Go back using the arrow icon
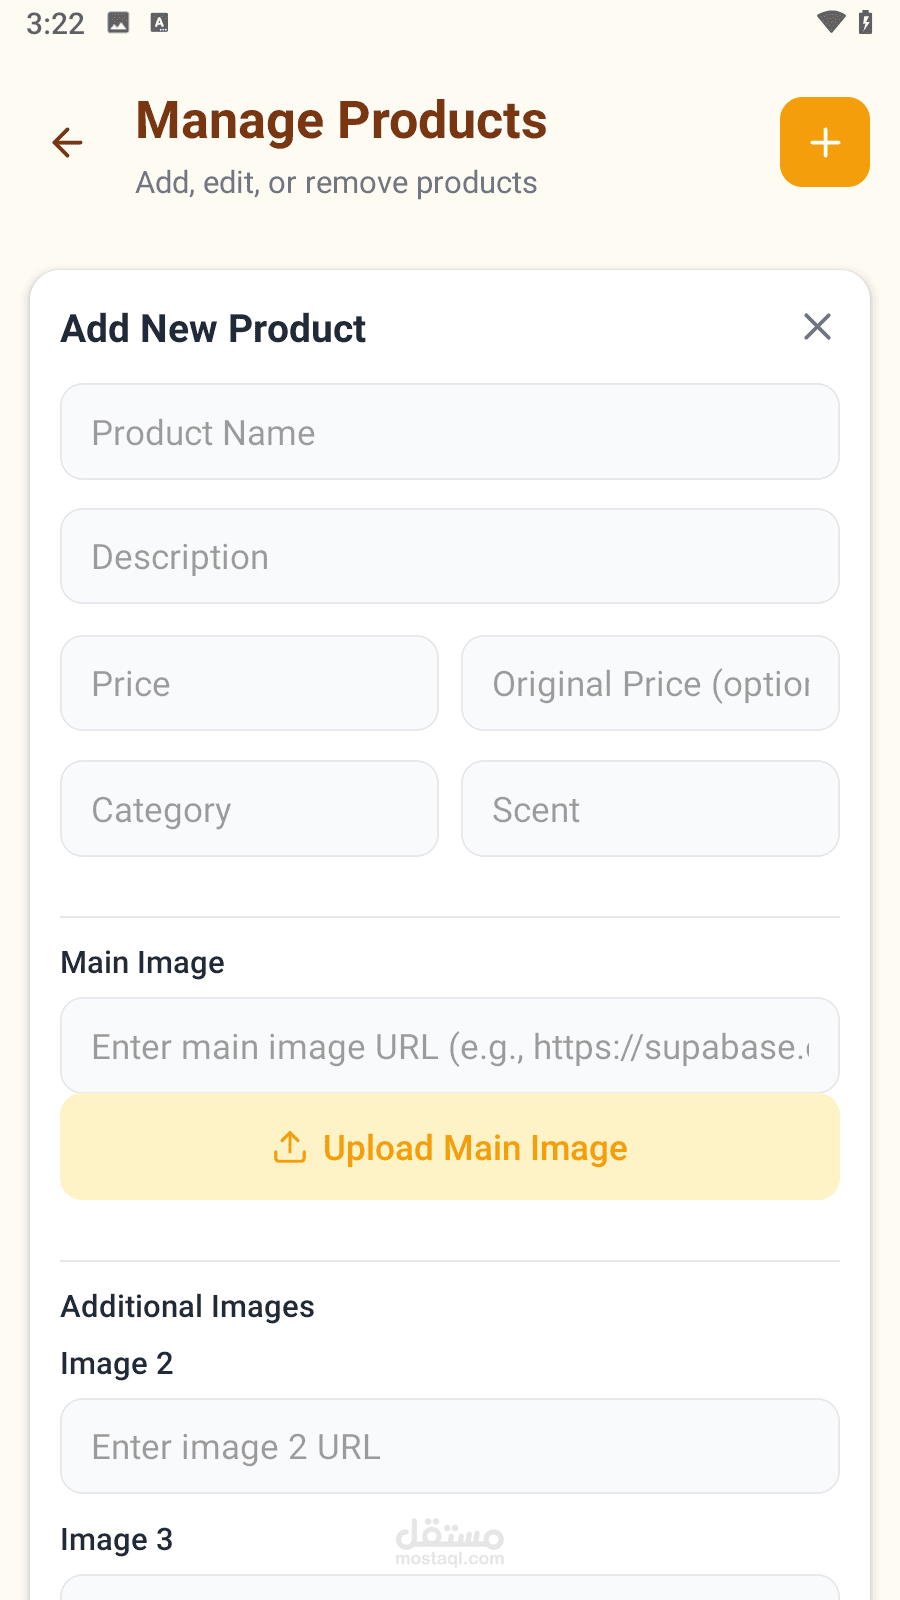The image size is (900, 1600). click(x=67, y=143)
